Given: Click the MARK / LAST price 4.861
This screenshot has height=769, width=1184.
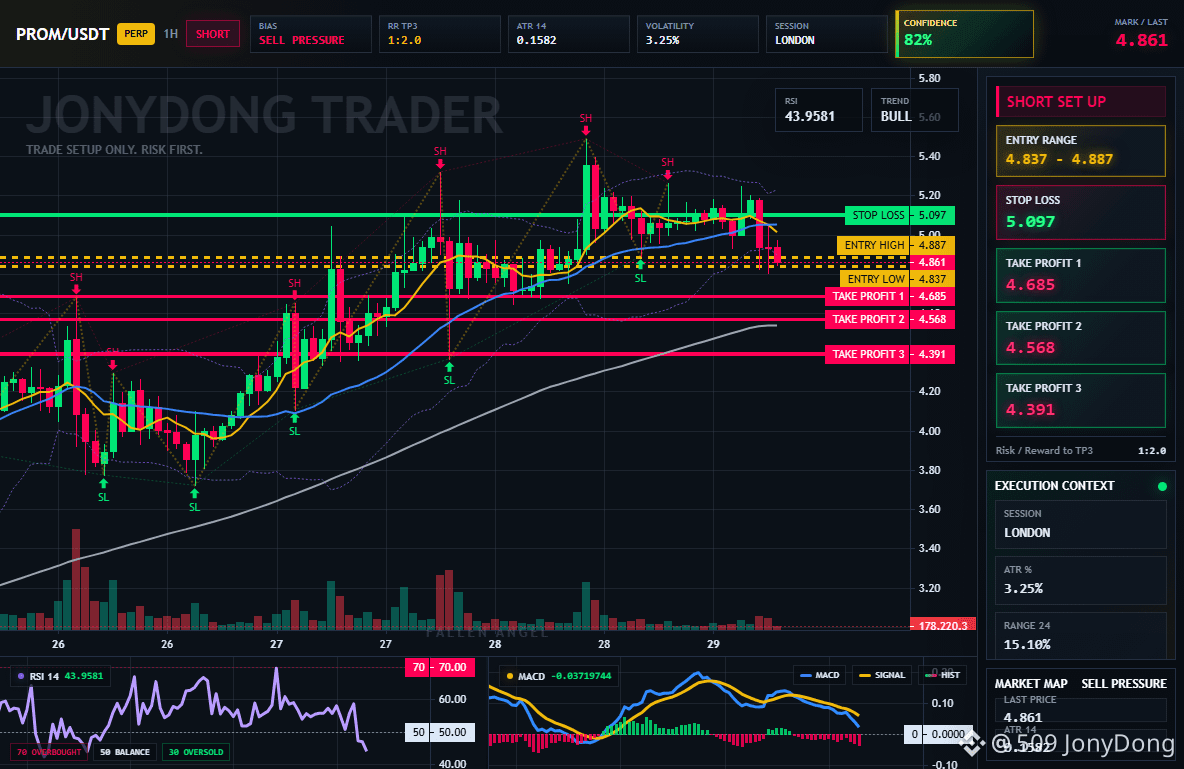Looking at the screenshot, I should point(1141,40).
